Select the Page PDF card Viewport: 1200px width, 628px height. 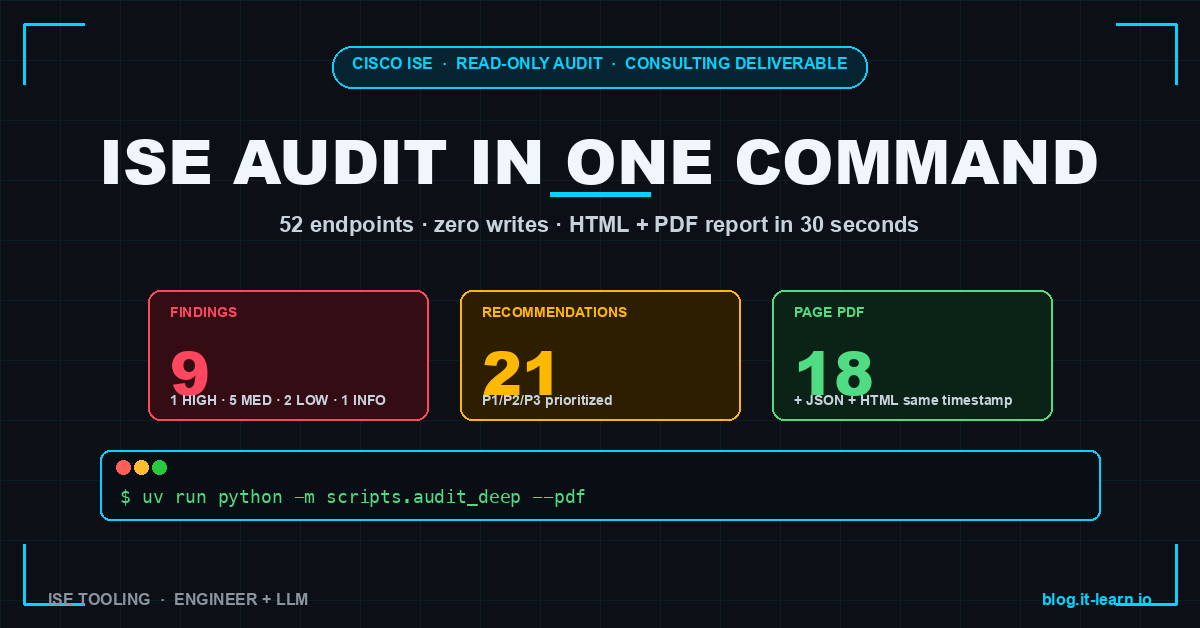(912, 355)
